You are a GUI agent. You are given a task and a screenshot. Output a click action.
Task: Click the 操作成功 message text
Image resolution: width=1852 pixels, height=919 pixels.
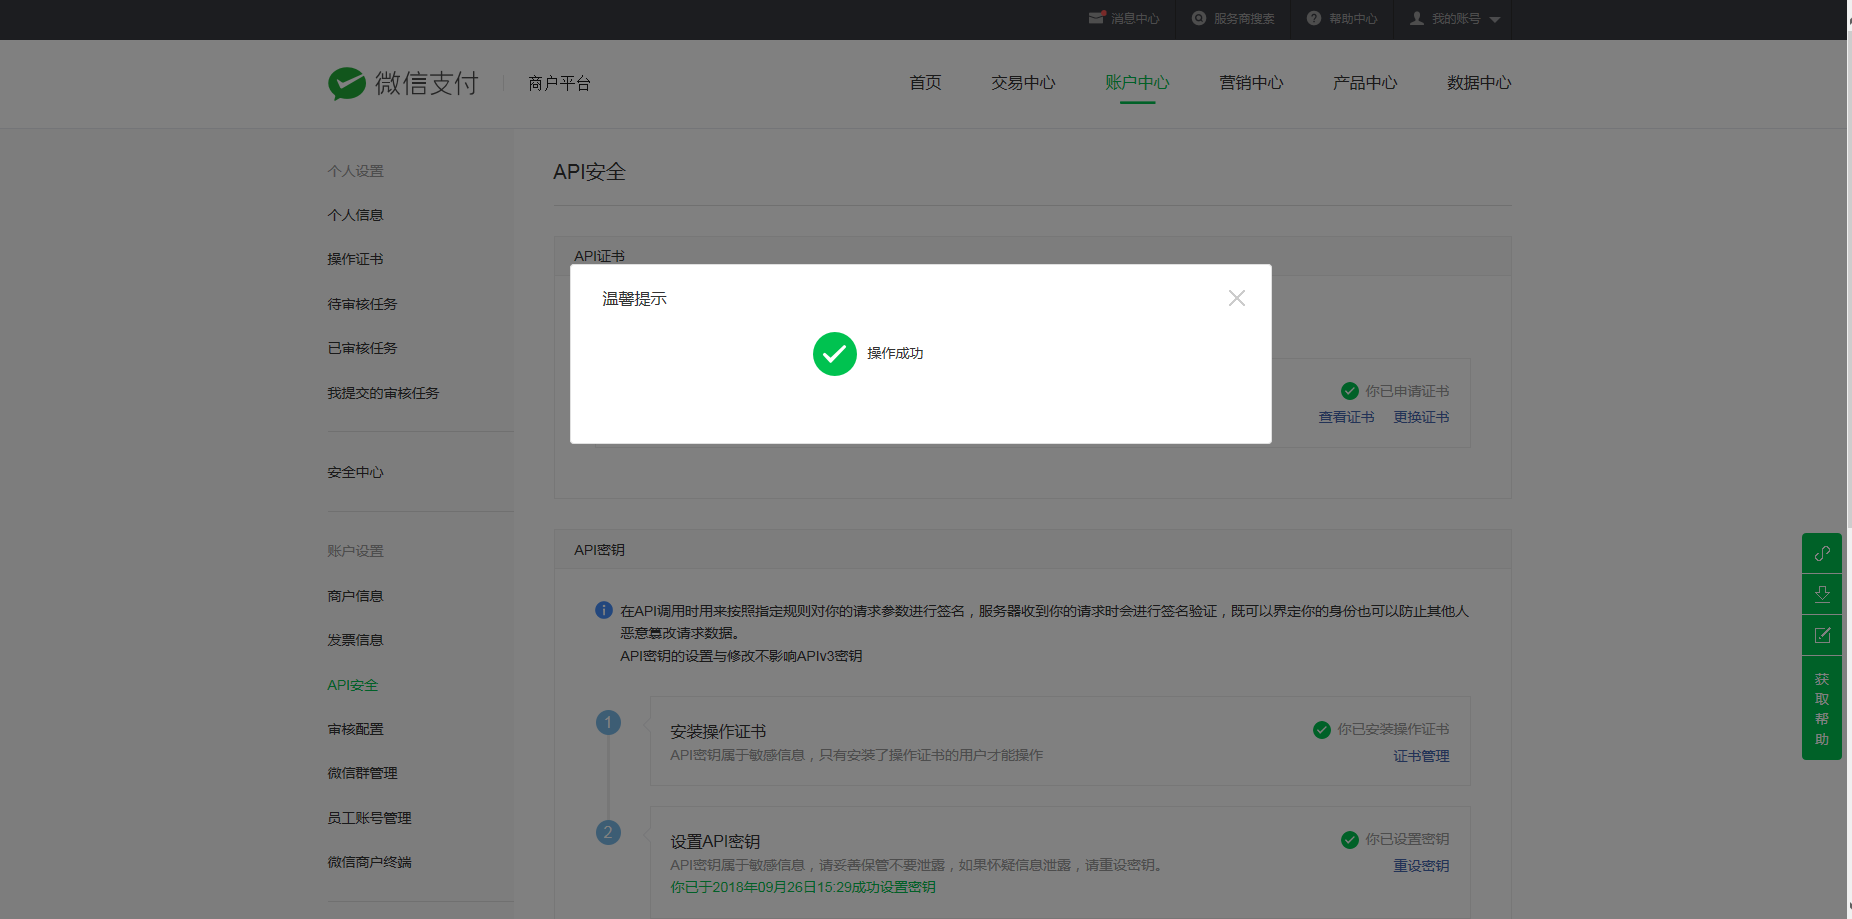[895, 354]
